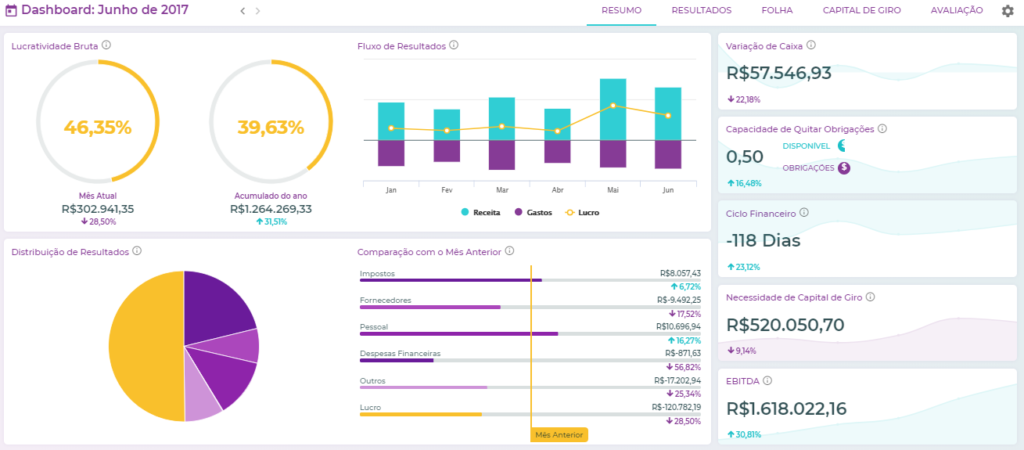Image resolution: width=1024 pixels, height=450 pixels.
Task: Open the CAPITAL DE GIRO tab
Action: coord(861,11)
